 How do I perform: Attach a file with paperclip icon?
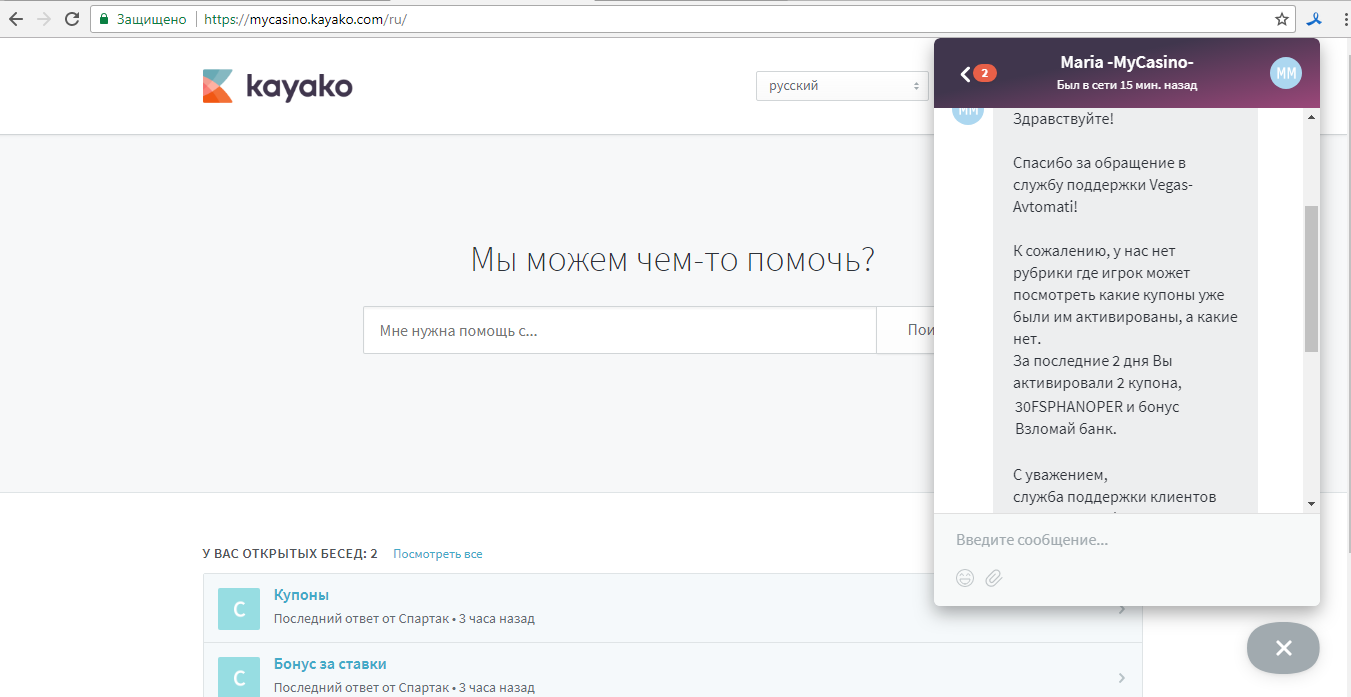(994, 578)
